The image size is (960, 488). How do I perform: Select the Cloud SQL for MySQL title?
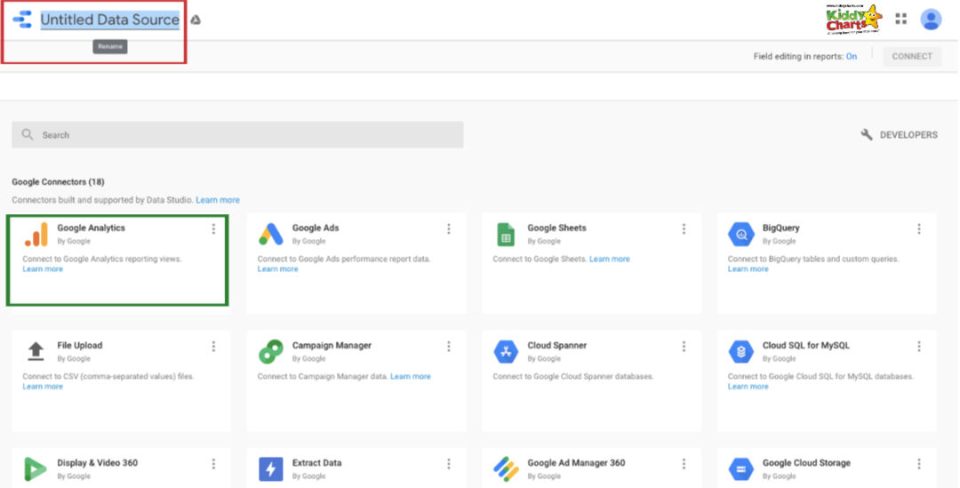tap(806, 345)
